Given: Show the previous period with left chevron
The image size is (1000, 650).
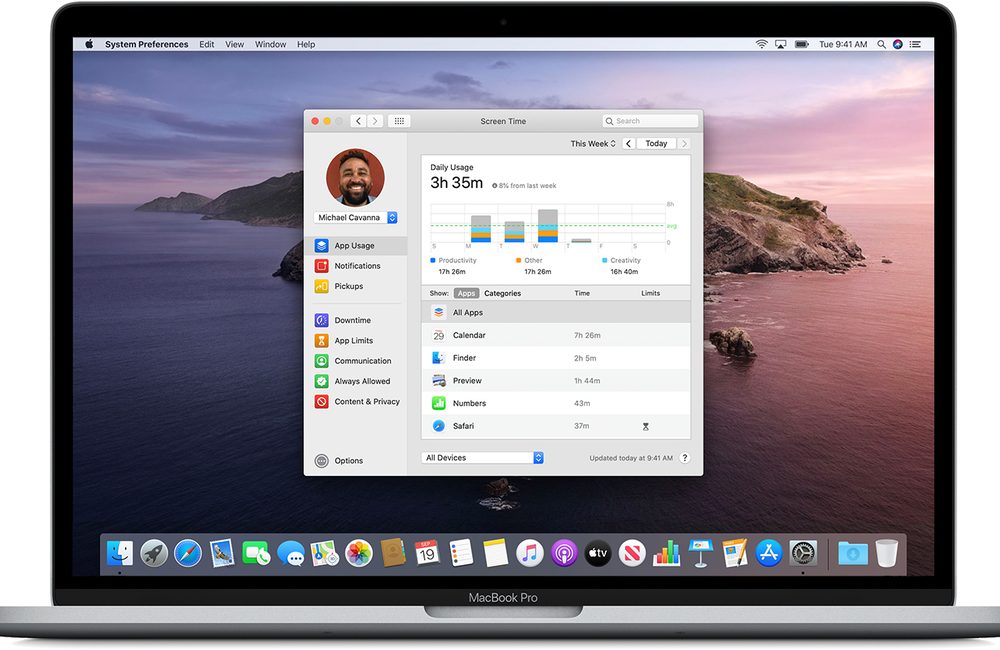Looking at the screenshot, I should pos(629,144).
